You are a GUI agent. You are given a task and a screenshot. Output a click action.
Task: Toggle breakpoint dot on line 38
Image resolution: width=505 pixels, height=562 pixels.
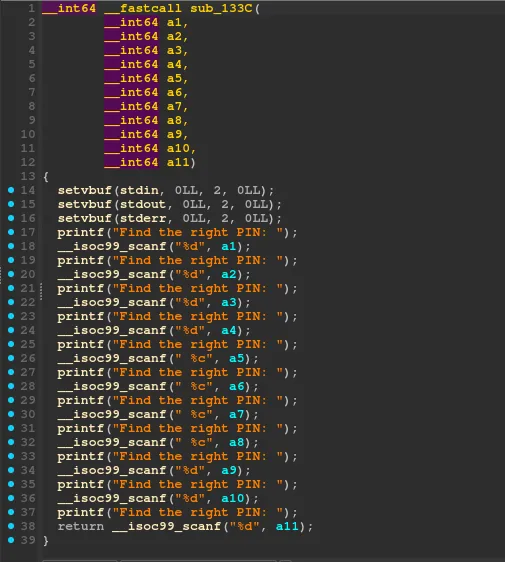11,526
